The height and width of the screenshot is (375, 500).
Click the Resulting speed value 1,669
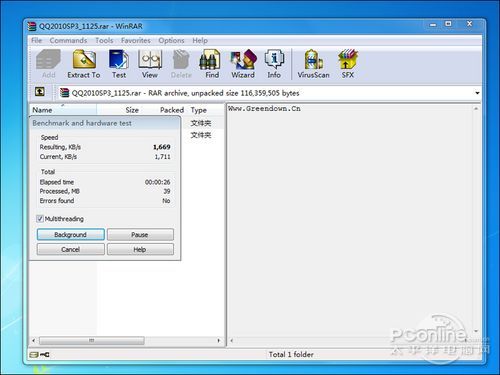click(162, 147)
